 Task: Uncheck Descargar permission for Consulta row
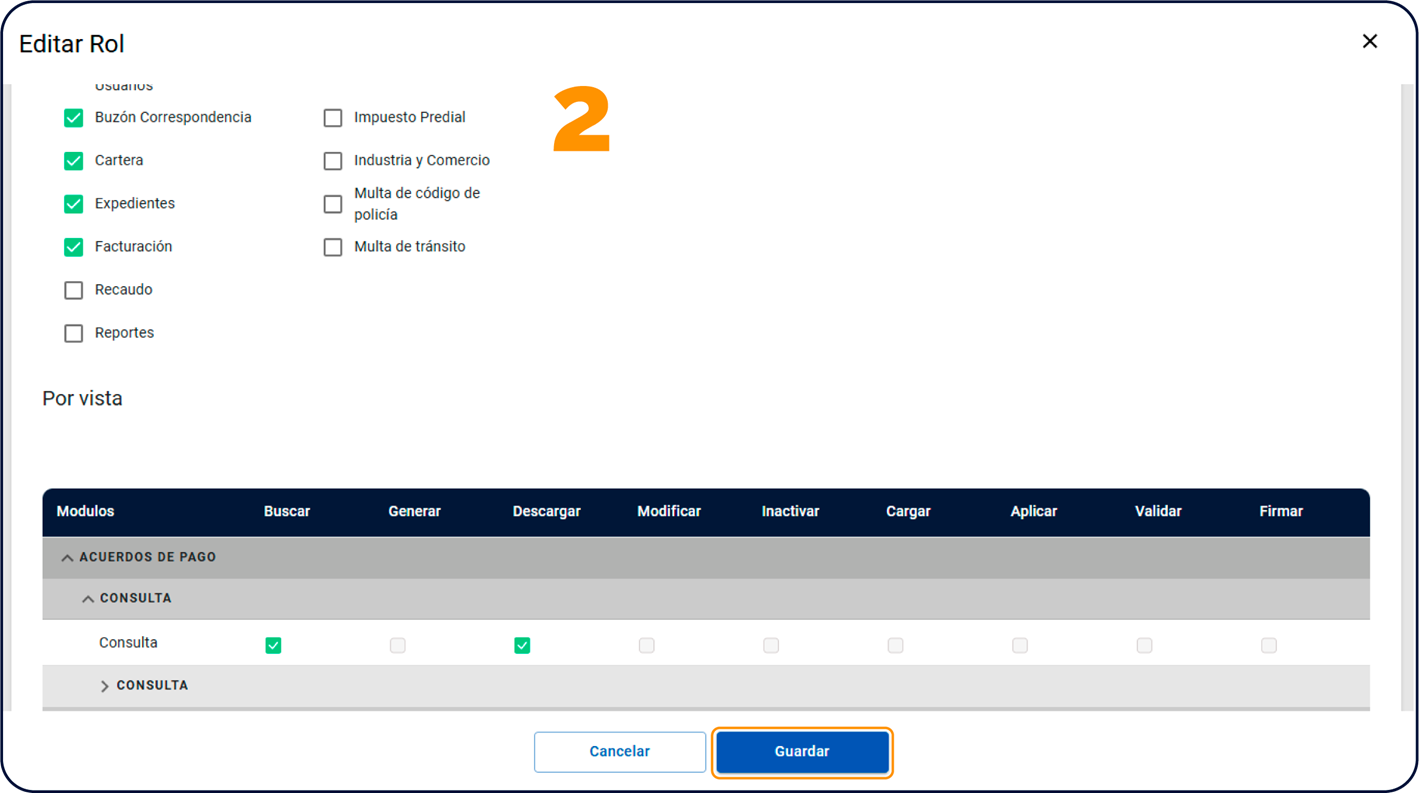(x=522, y=646)
